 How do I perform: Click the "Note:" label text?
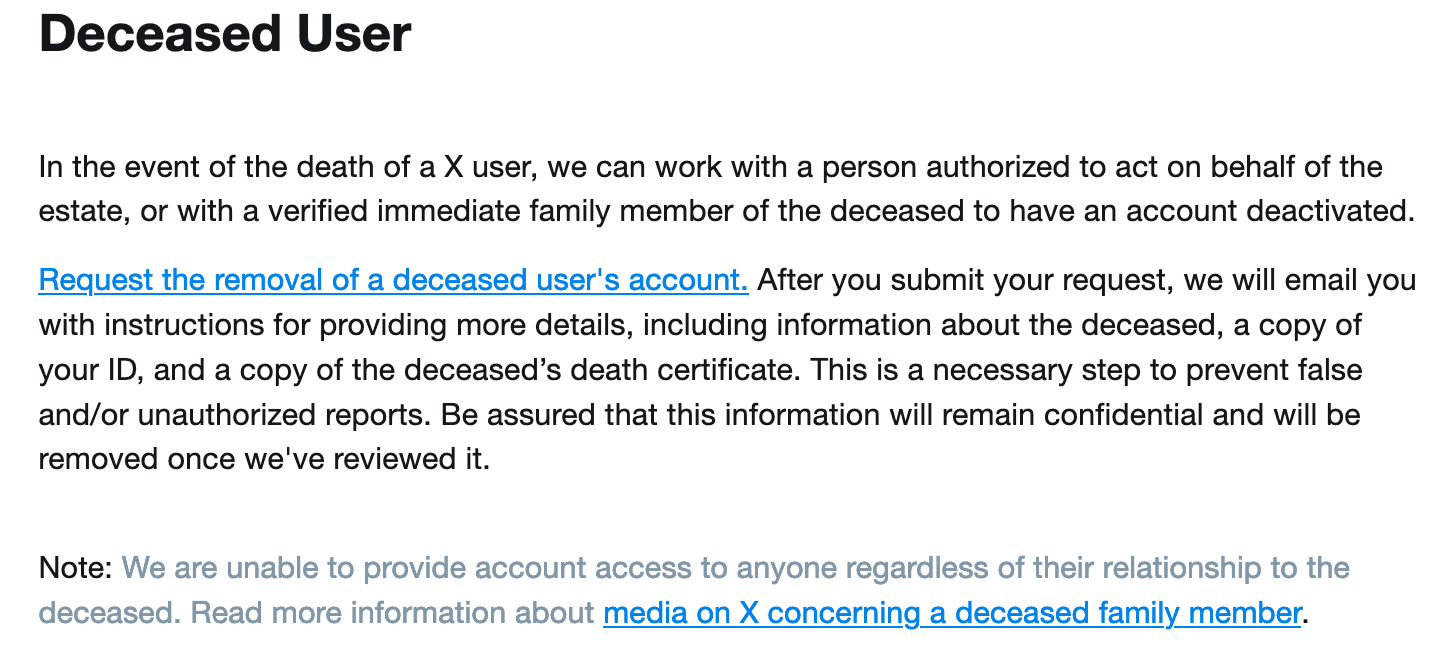pos(76,569)
